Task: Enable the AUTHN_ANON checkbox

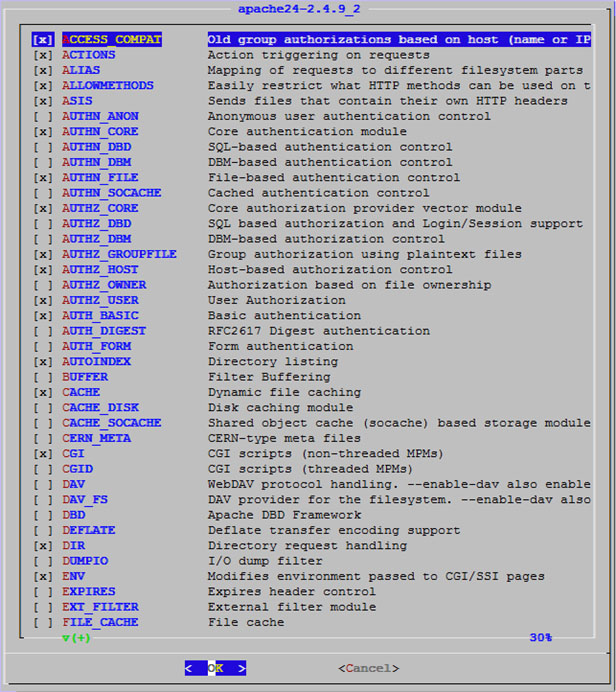Action: (43, 117)
